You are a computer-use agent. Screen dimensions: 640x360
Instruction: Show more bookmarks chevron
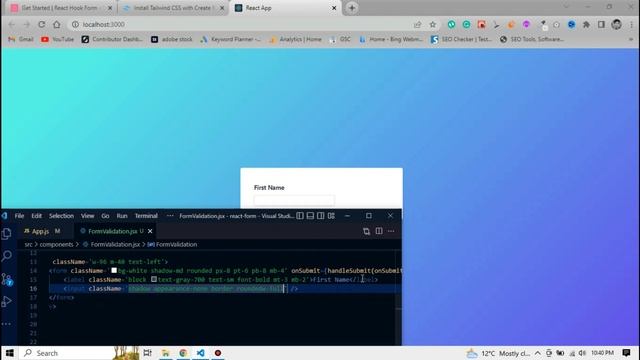click(631, 39)
